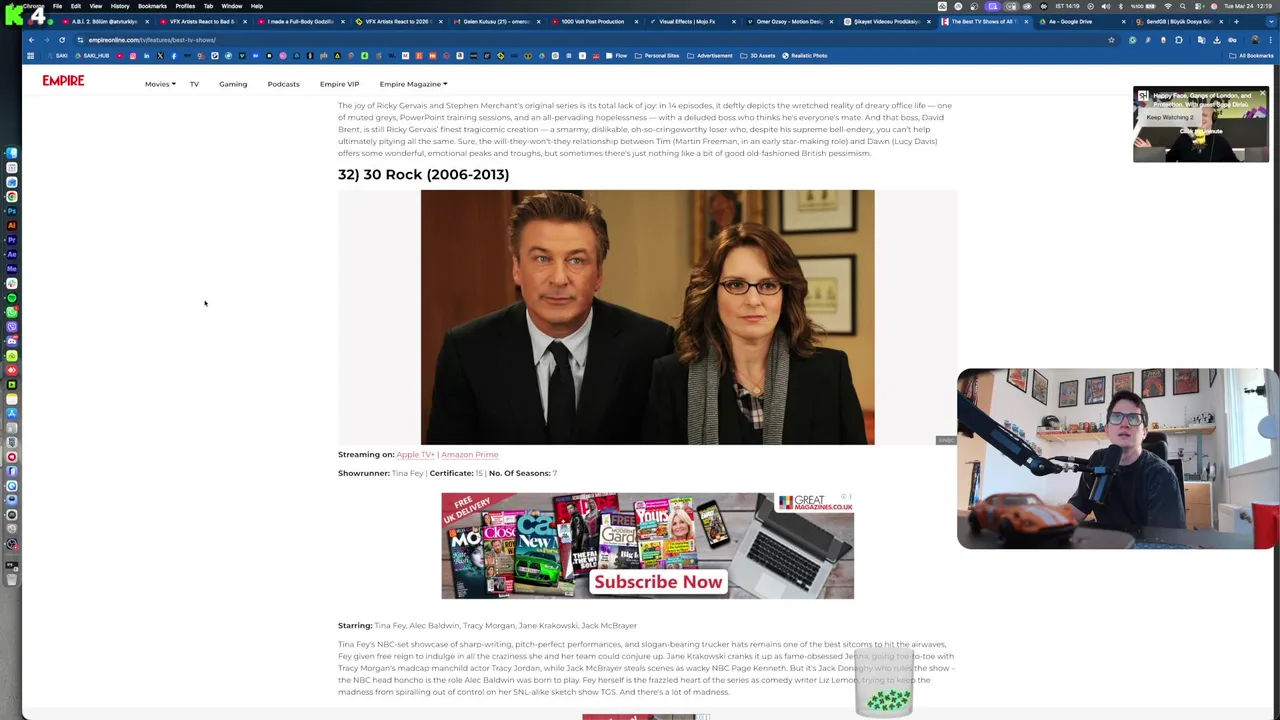The height and width of the screenshot is (720, 1280).
Task: Launch Photoshop from the dock
Action: 12,211
